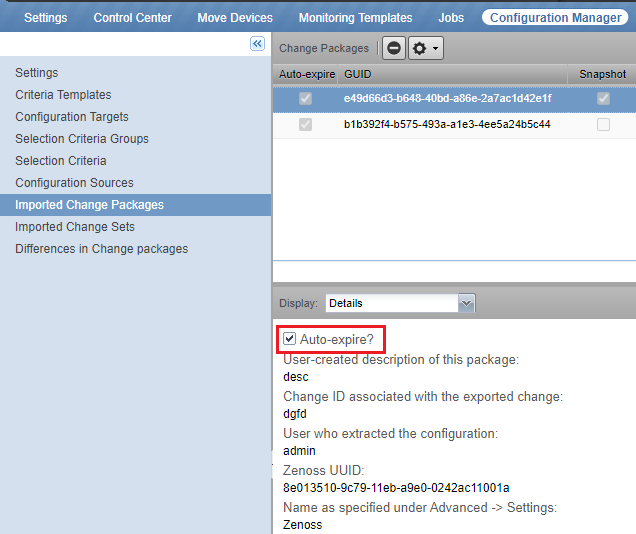Screen dimensions: 636x534
Task: Enable Snapshot for package b1b392f4
Action: (603, 124)
